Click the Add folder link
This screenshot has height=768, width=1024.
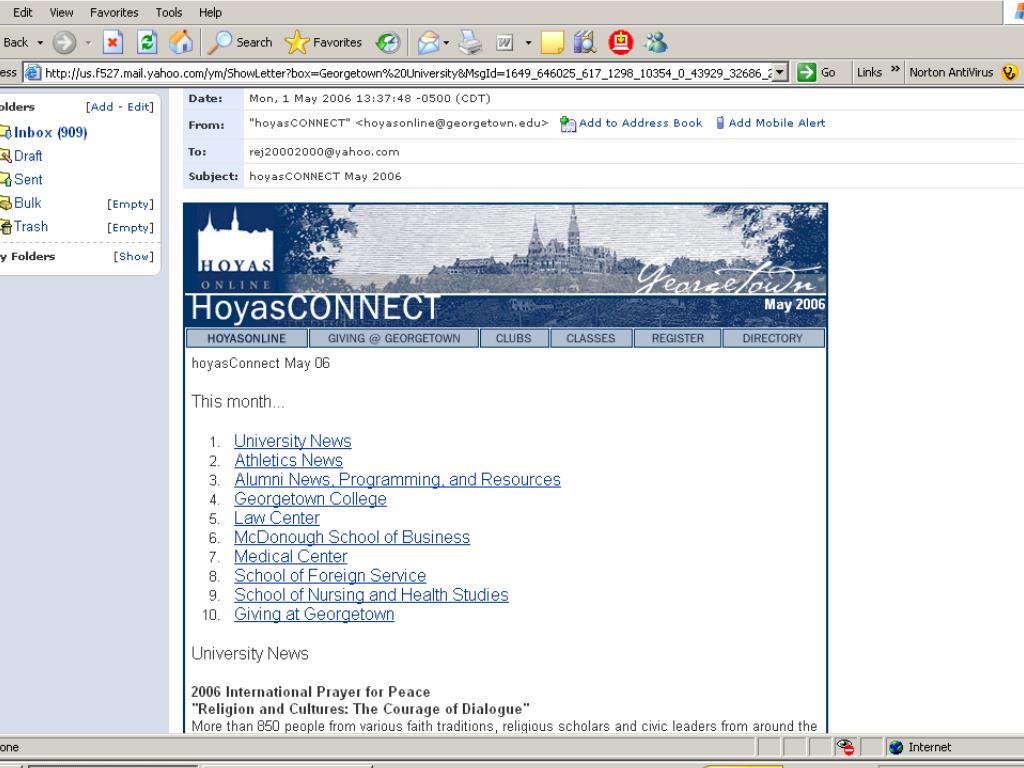(102, 107)
